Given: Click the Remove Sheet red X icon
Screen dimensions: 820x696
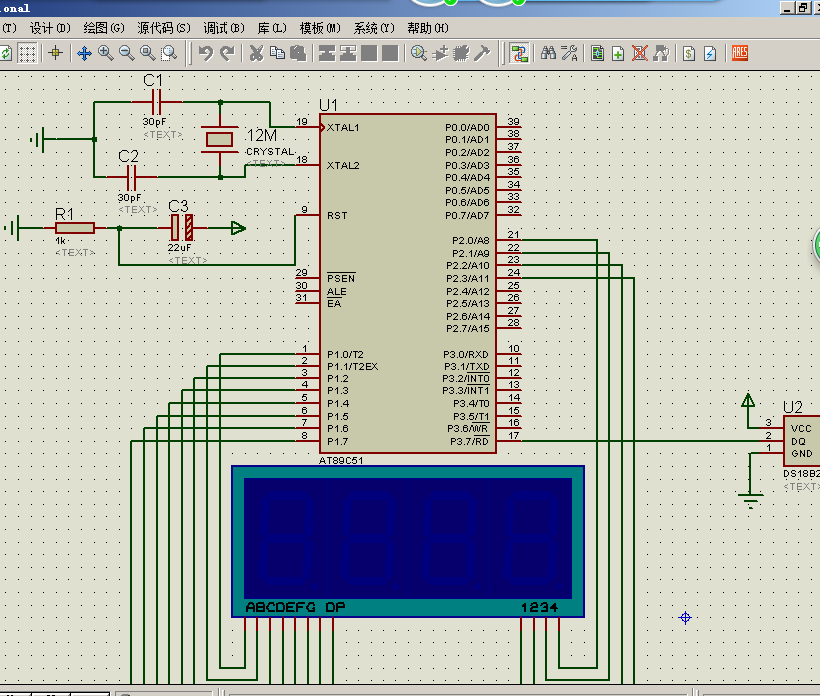Looking at the screenshot, I should click(x=640, y=53).
